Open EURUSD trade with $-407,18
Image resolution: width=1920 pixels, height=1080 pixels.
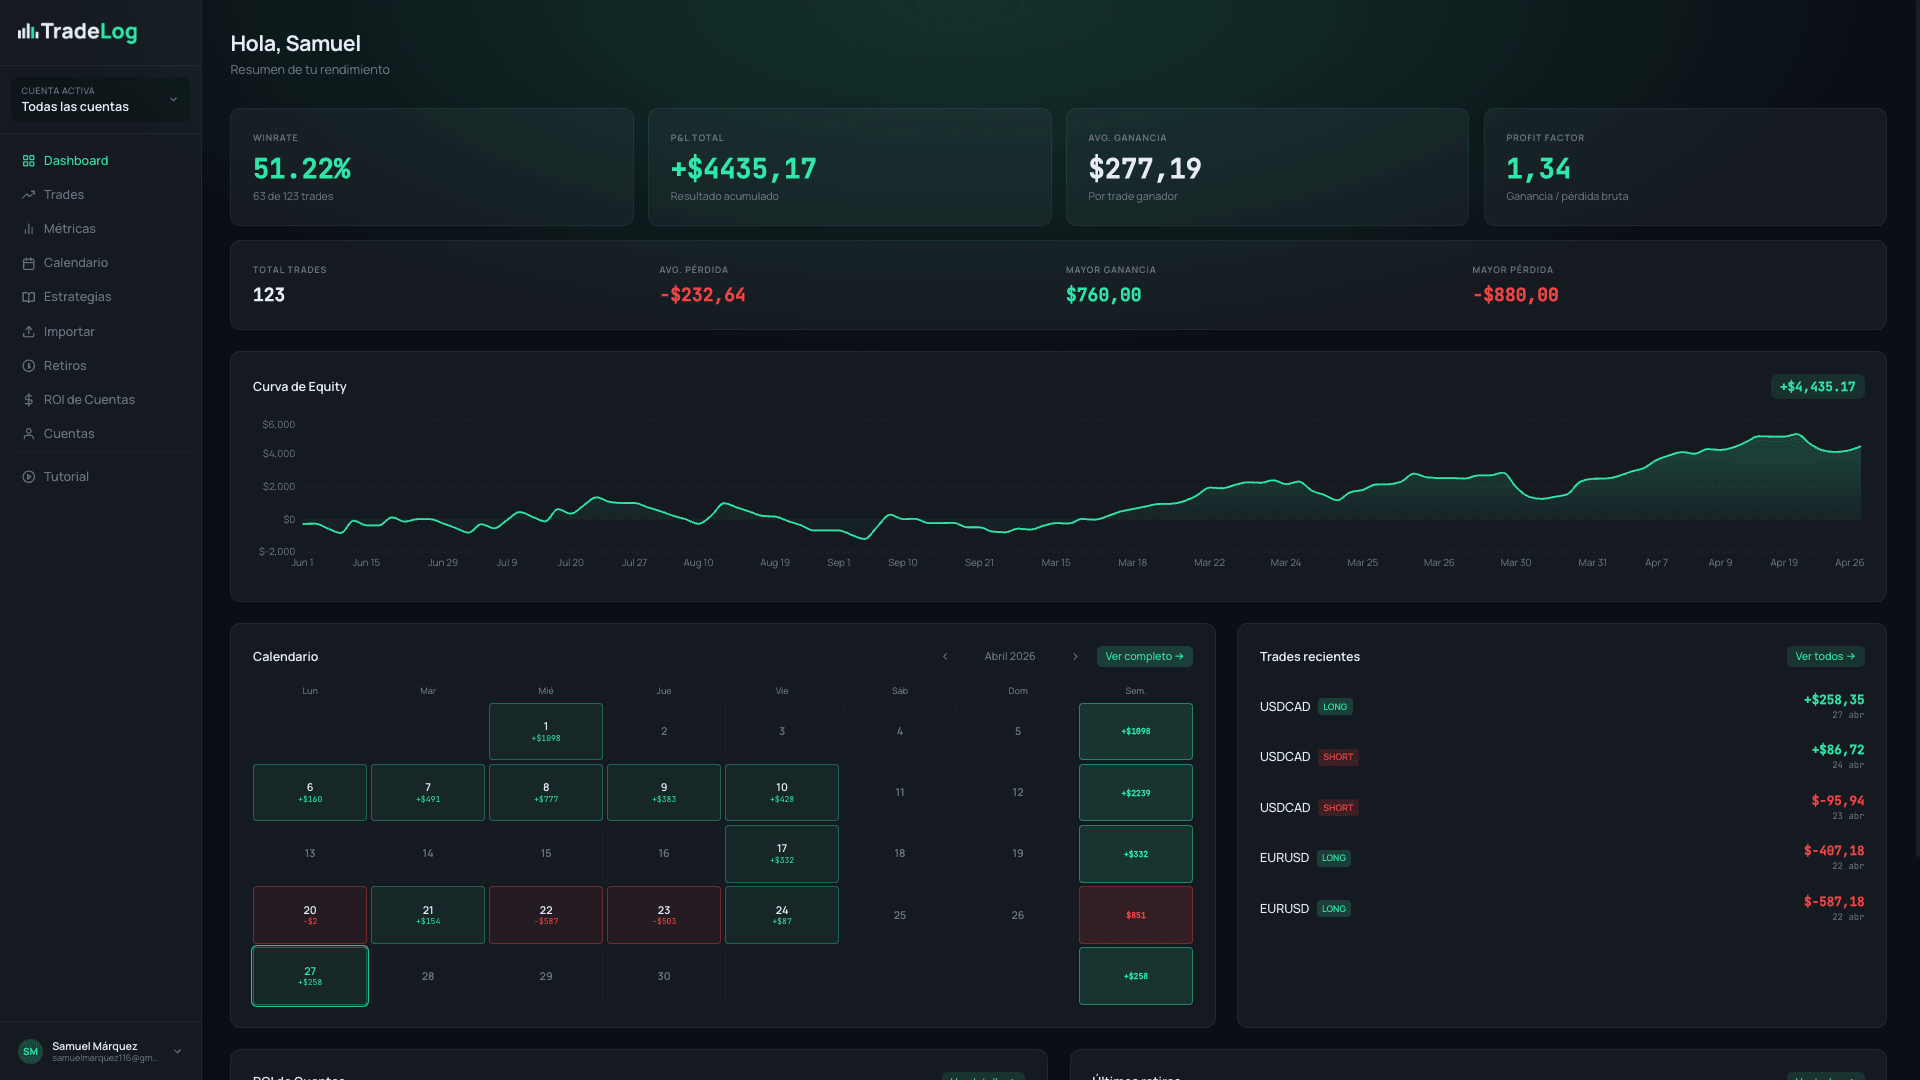1562,858
